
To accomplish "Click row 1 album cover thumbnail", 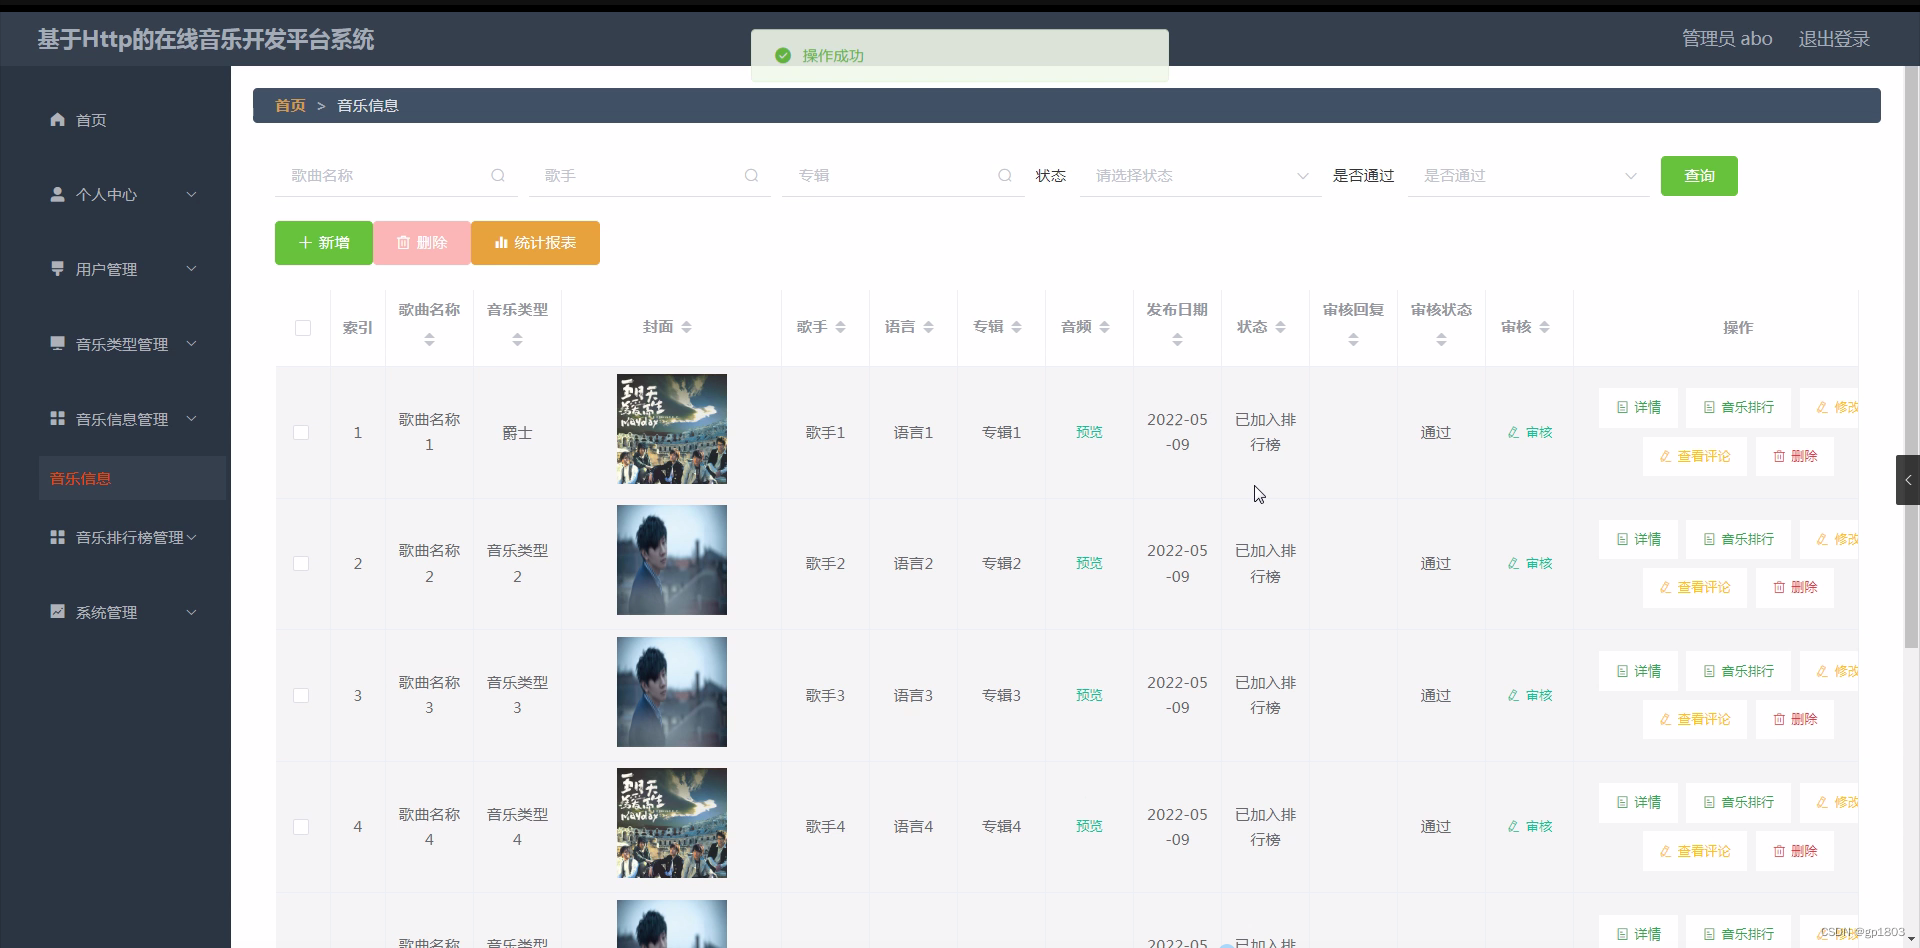I will (x=672, y=429).
